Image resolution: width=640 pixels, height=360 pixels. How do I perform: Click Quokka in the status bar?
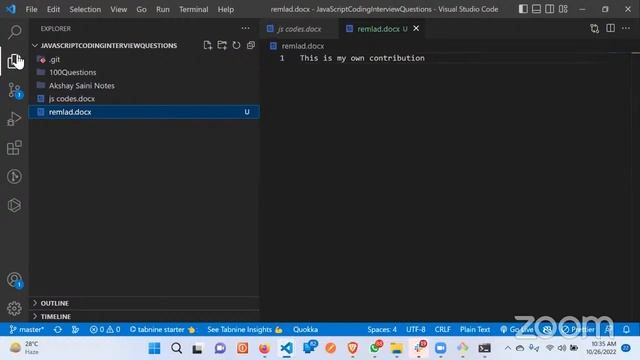[x=305, y=329]
